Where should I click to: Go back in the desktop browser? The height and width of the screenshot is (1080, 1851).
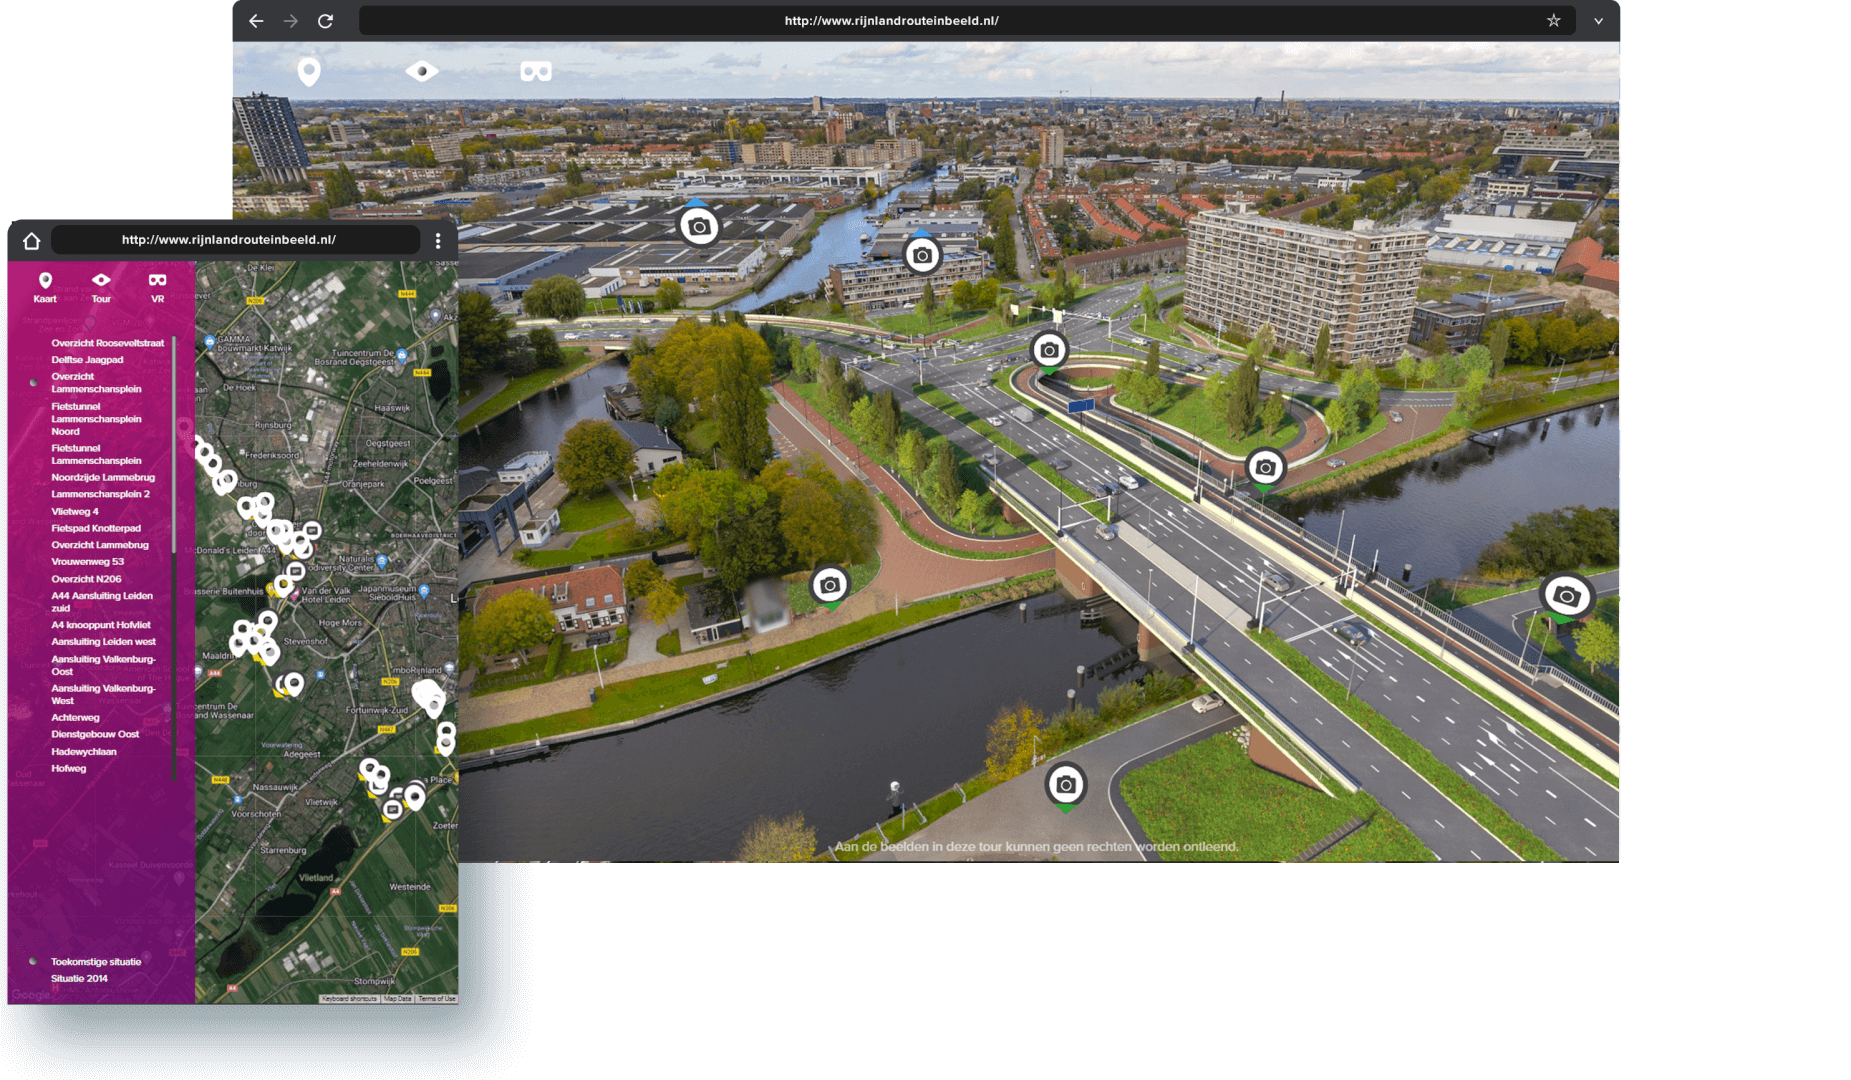point(257,21)
